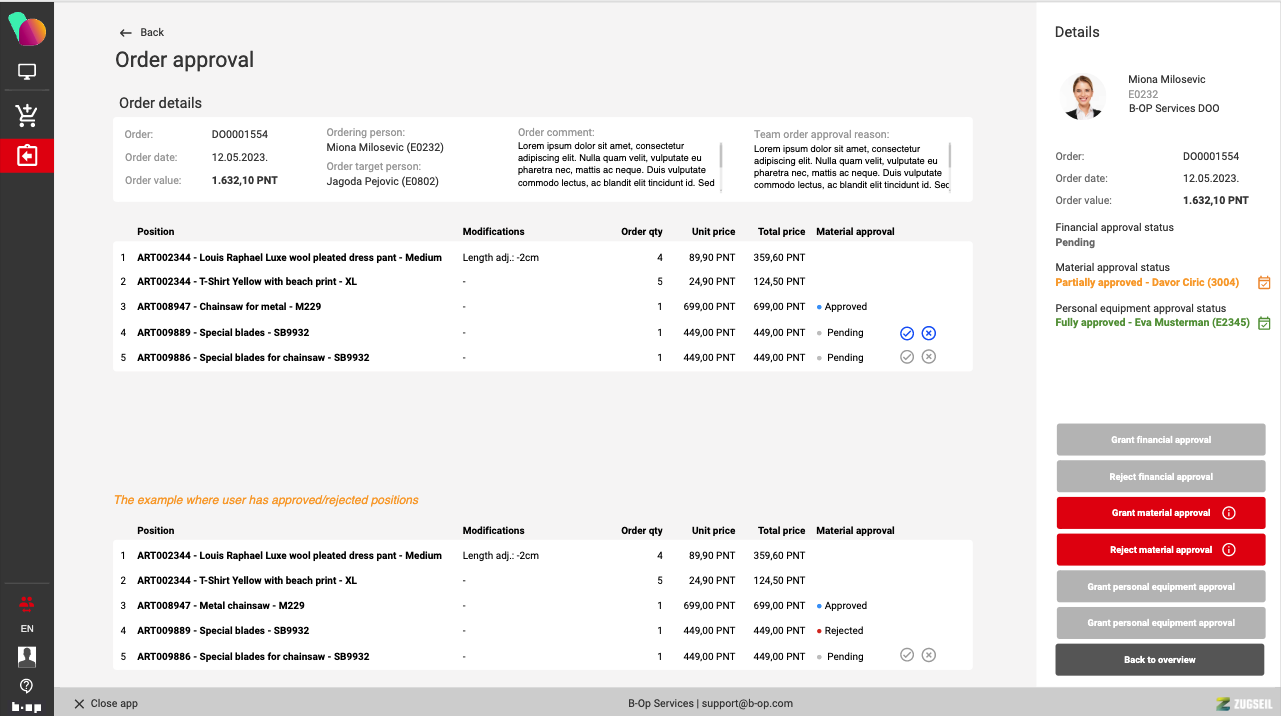The height and width of the screenshot is (716, 1281).
Task: Click the Close app button
Action: (106, 703)
